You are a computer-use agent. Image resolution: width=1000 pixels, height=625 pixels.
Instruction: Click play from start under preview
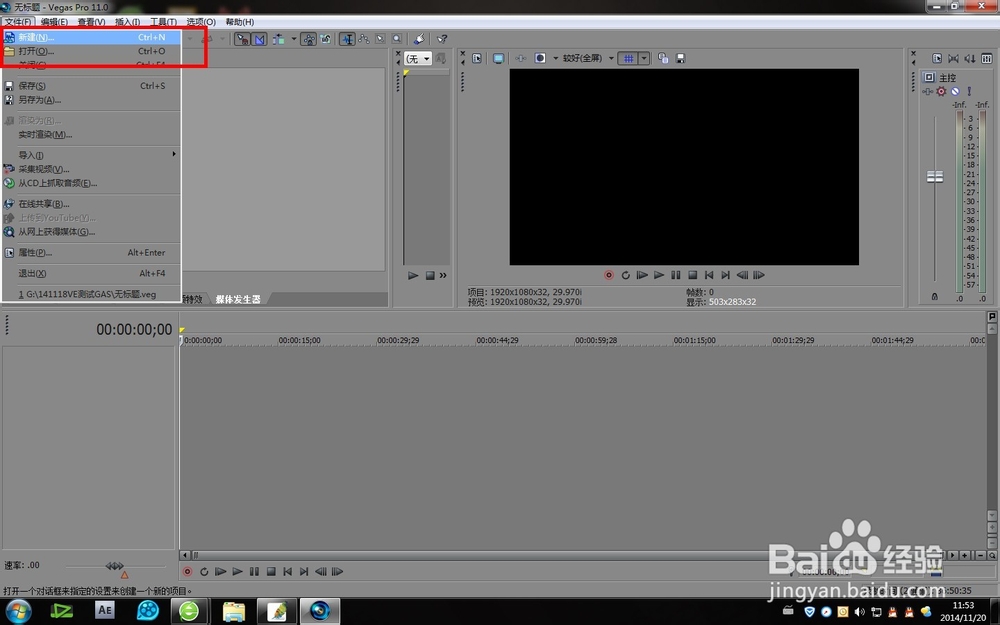point(642,276)
